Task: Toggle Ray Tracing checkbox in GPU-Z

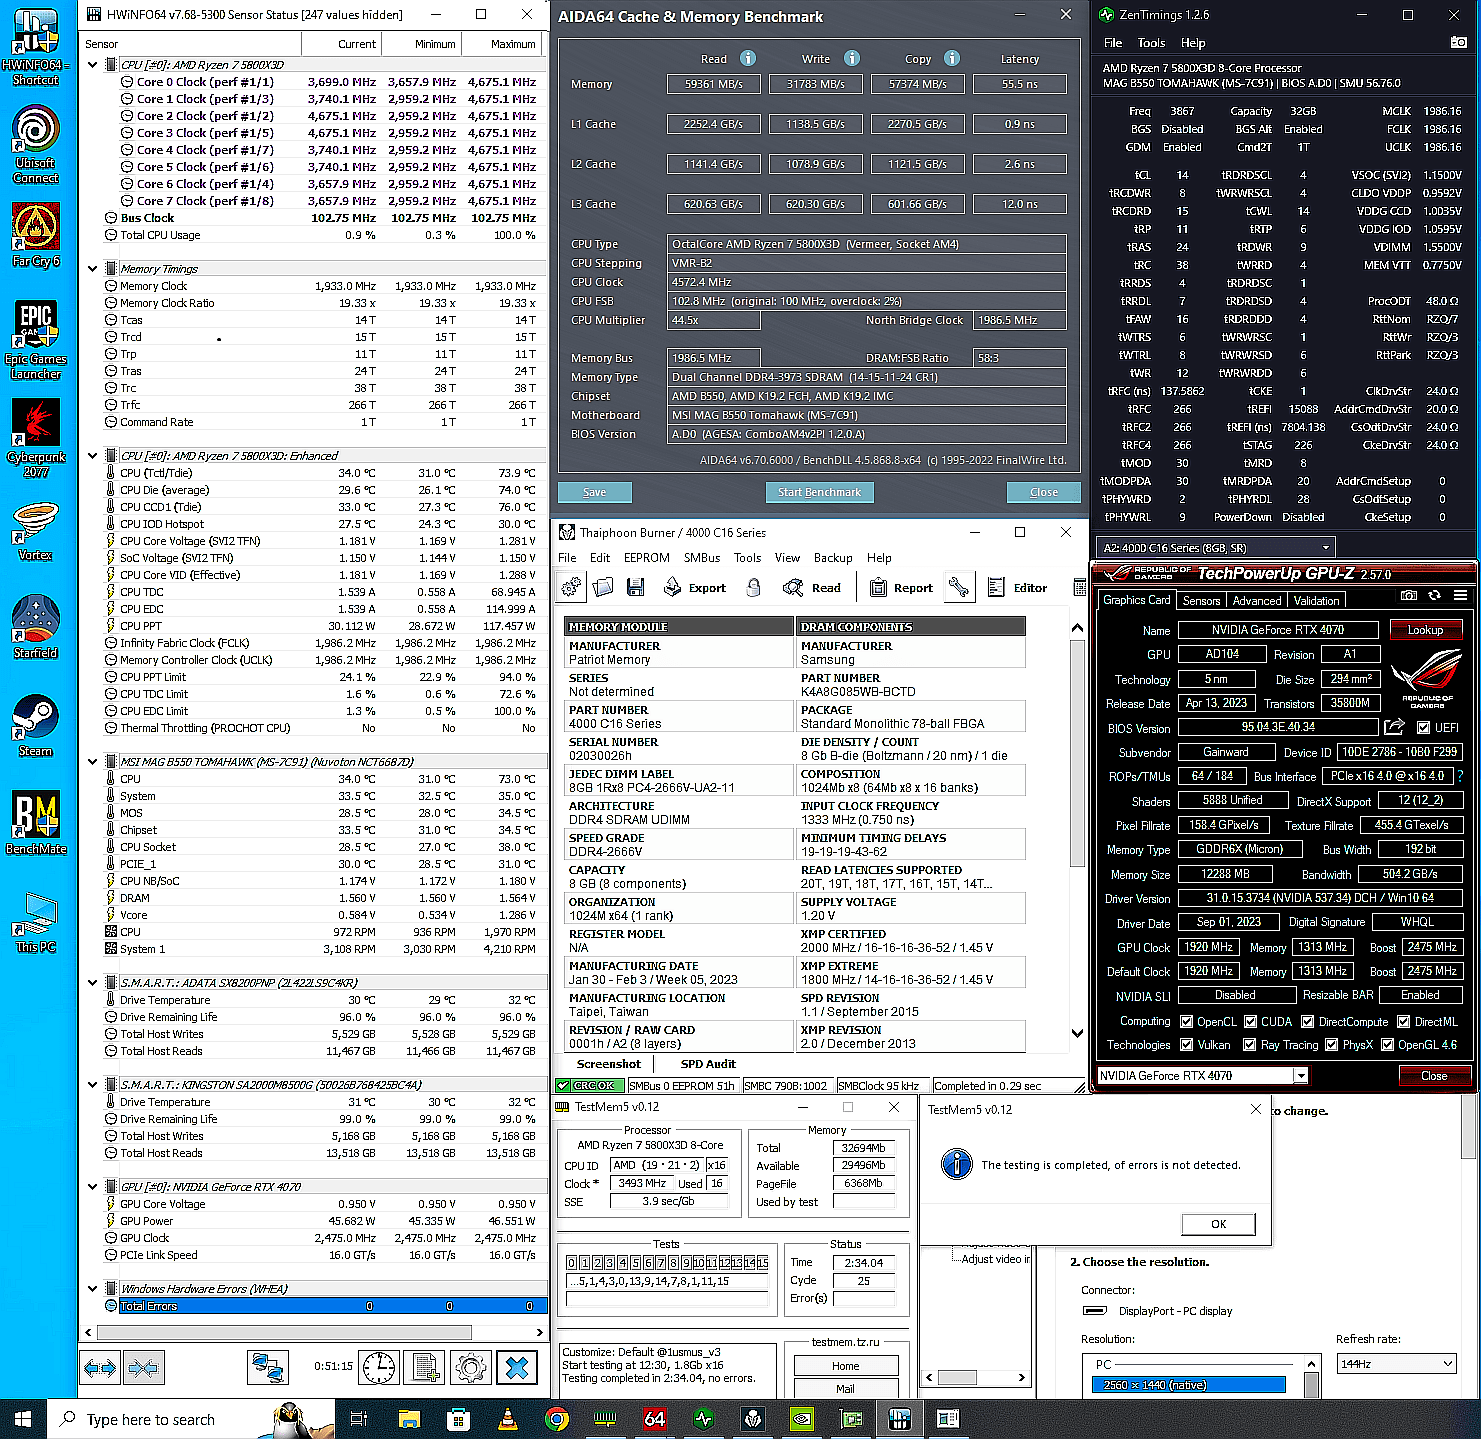Action: 1249,1044
